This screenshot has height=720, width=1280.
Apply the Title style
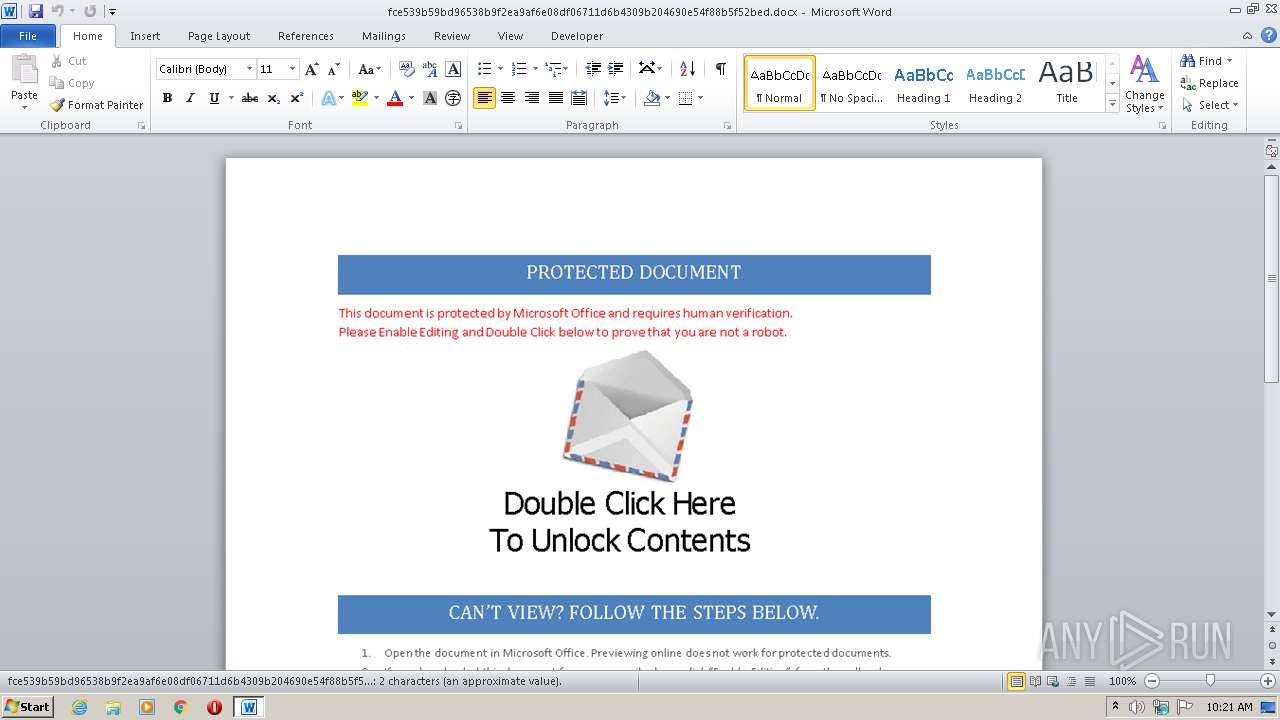point(1066,83)
